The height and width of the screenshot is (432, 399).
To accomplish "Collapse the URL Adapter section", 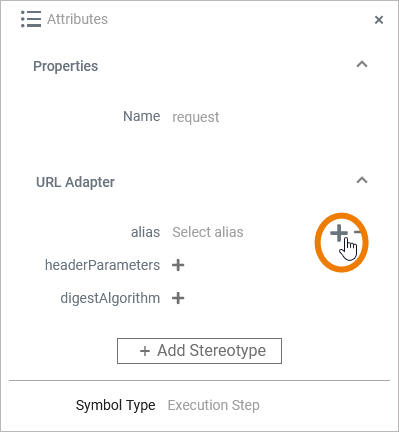I will click(x=362, y=180).
